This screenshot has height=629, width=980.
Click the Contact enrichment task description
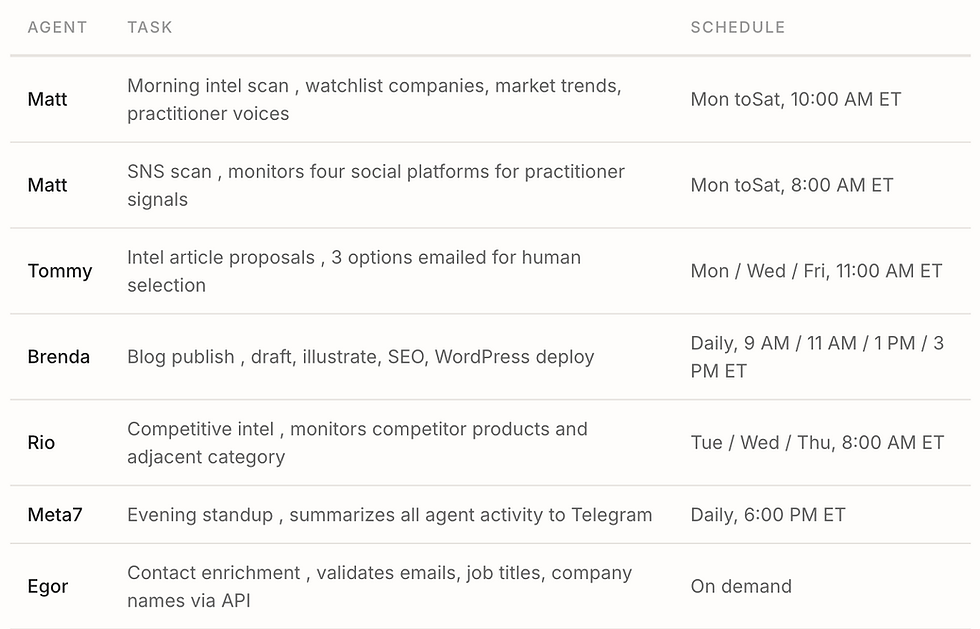[x=379, y=587]
